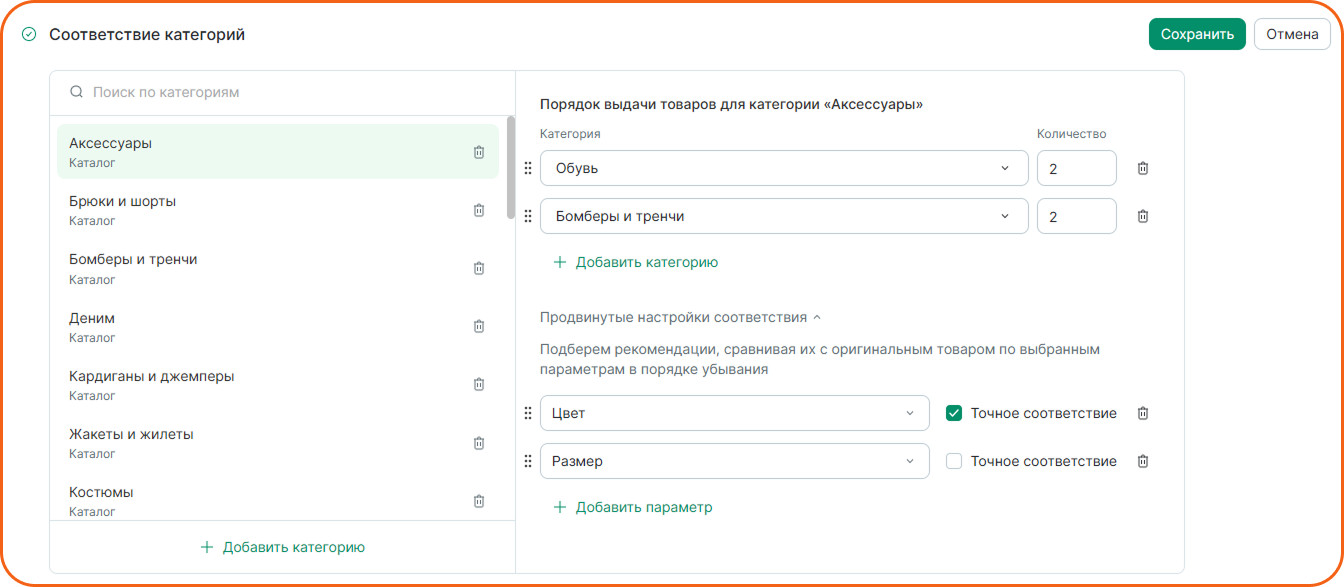Delete the Обувь order row

point(1143,168)
